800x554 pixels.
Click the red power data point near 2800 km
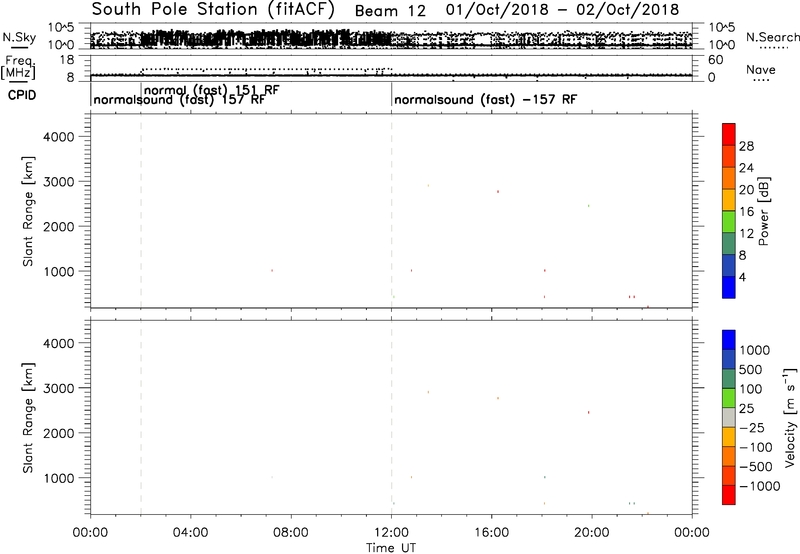(x=498, y=192)
